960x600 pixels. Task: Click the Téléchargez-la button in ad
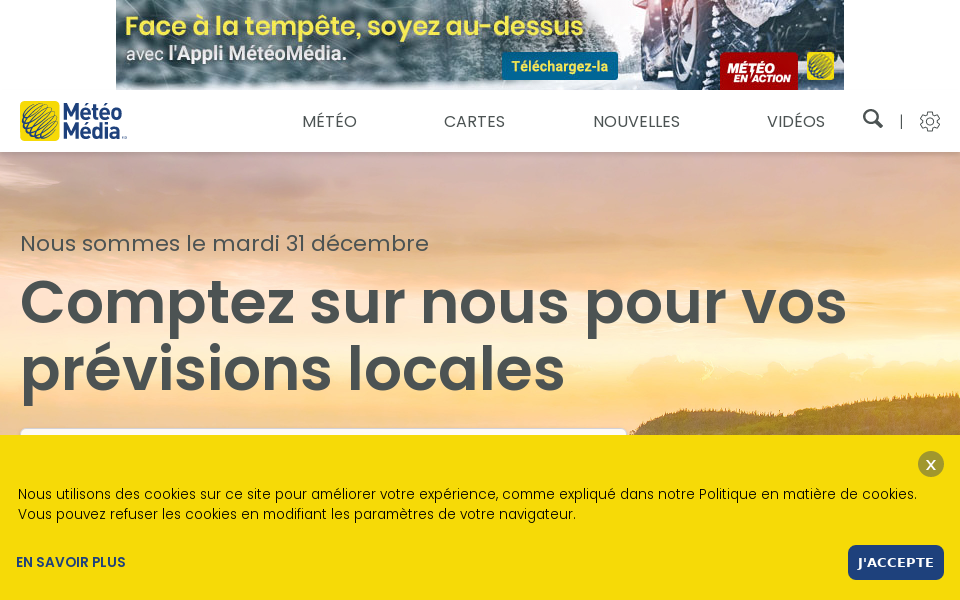(x=560, y=66)
